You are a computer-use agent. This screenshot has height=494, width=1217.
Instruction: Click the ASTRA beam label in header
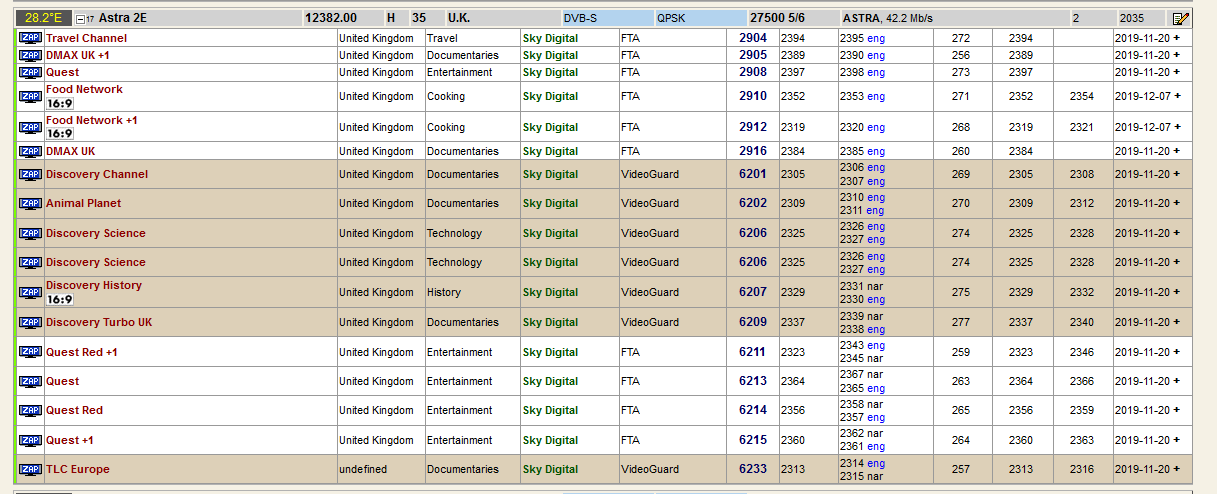pos(861,18)
